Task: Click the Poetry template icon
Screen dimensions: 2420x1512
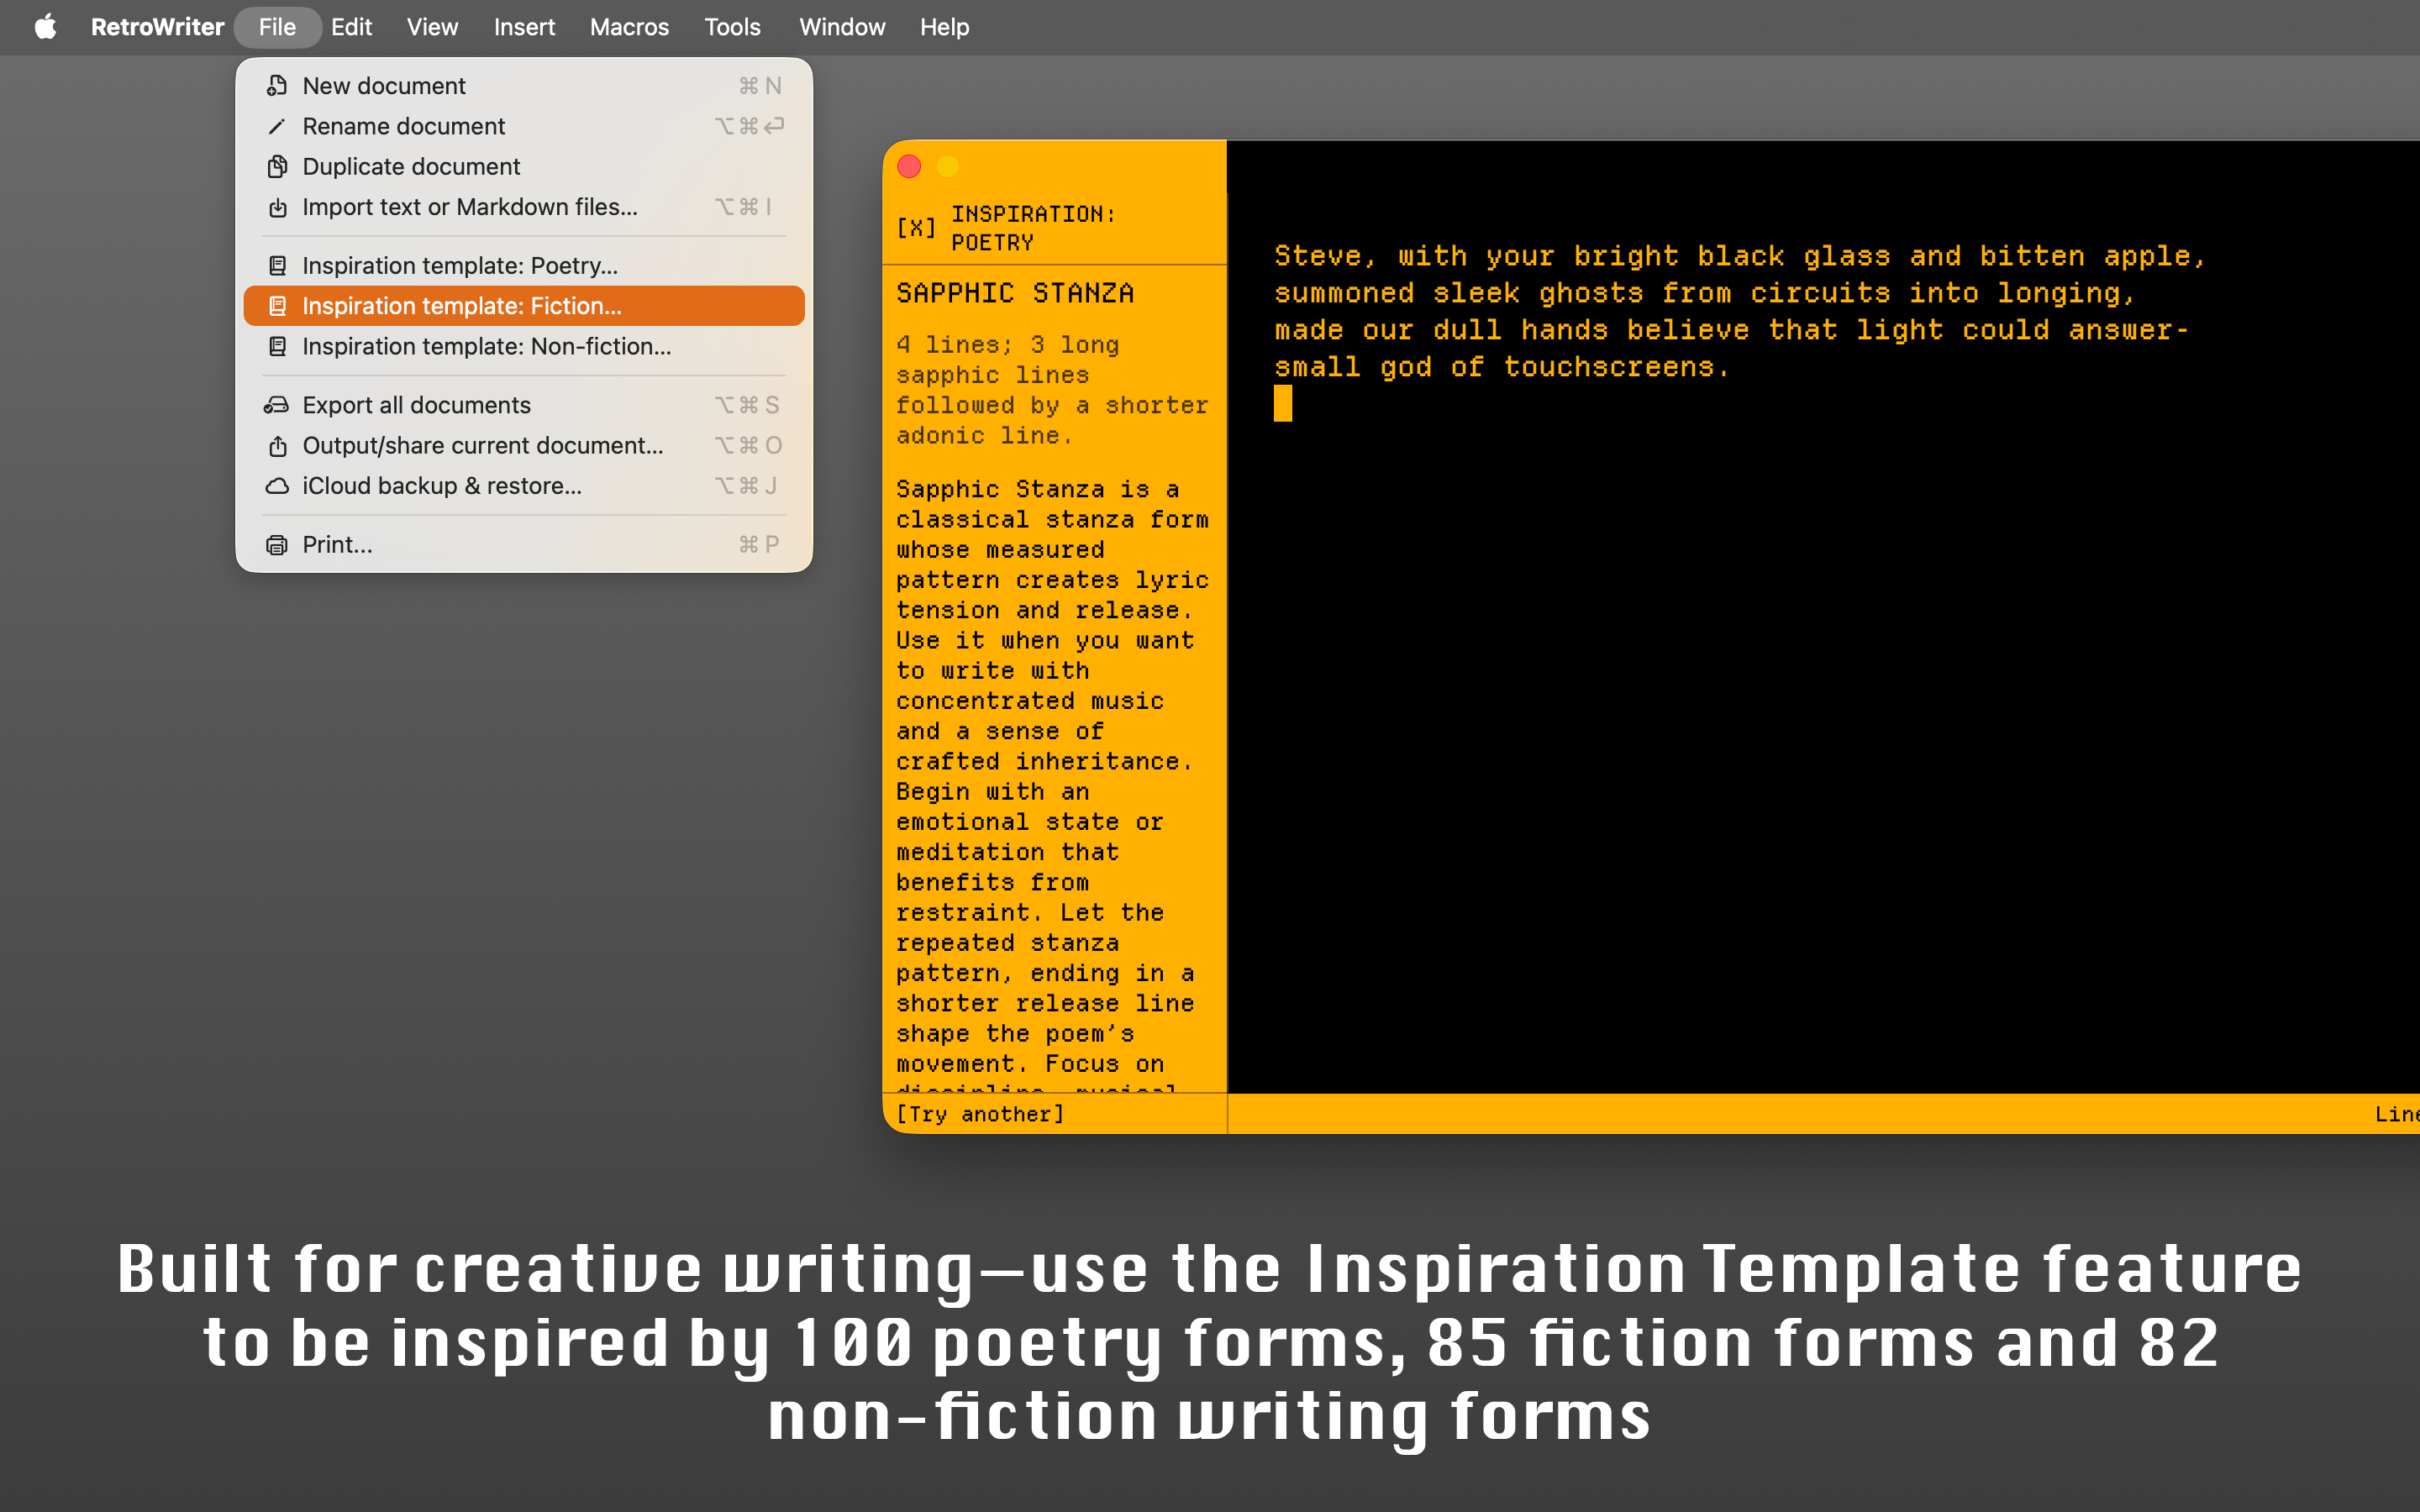Action: coord(277,265)
